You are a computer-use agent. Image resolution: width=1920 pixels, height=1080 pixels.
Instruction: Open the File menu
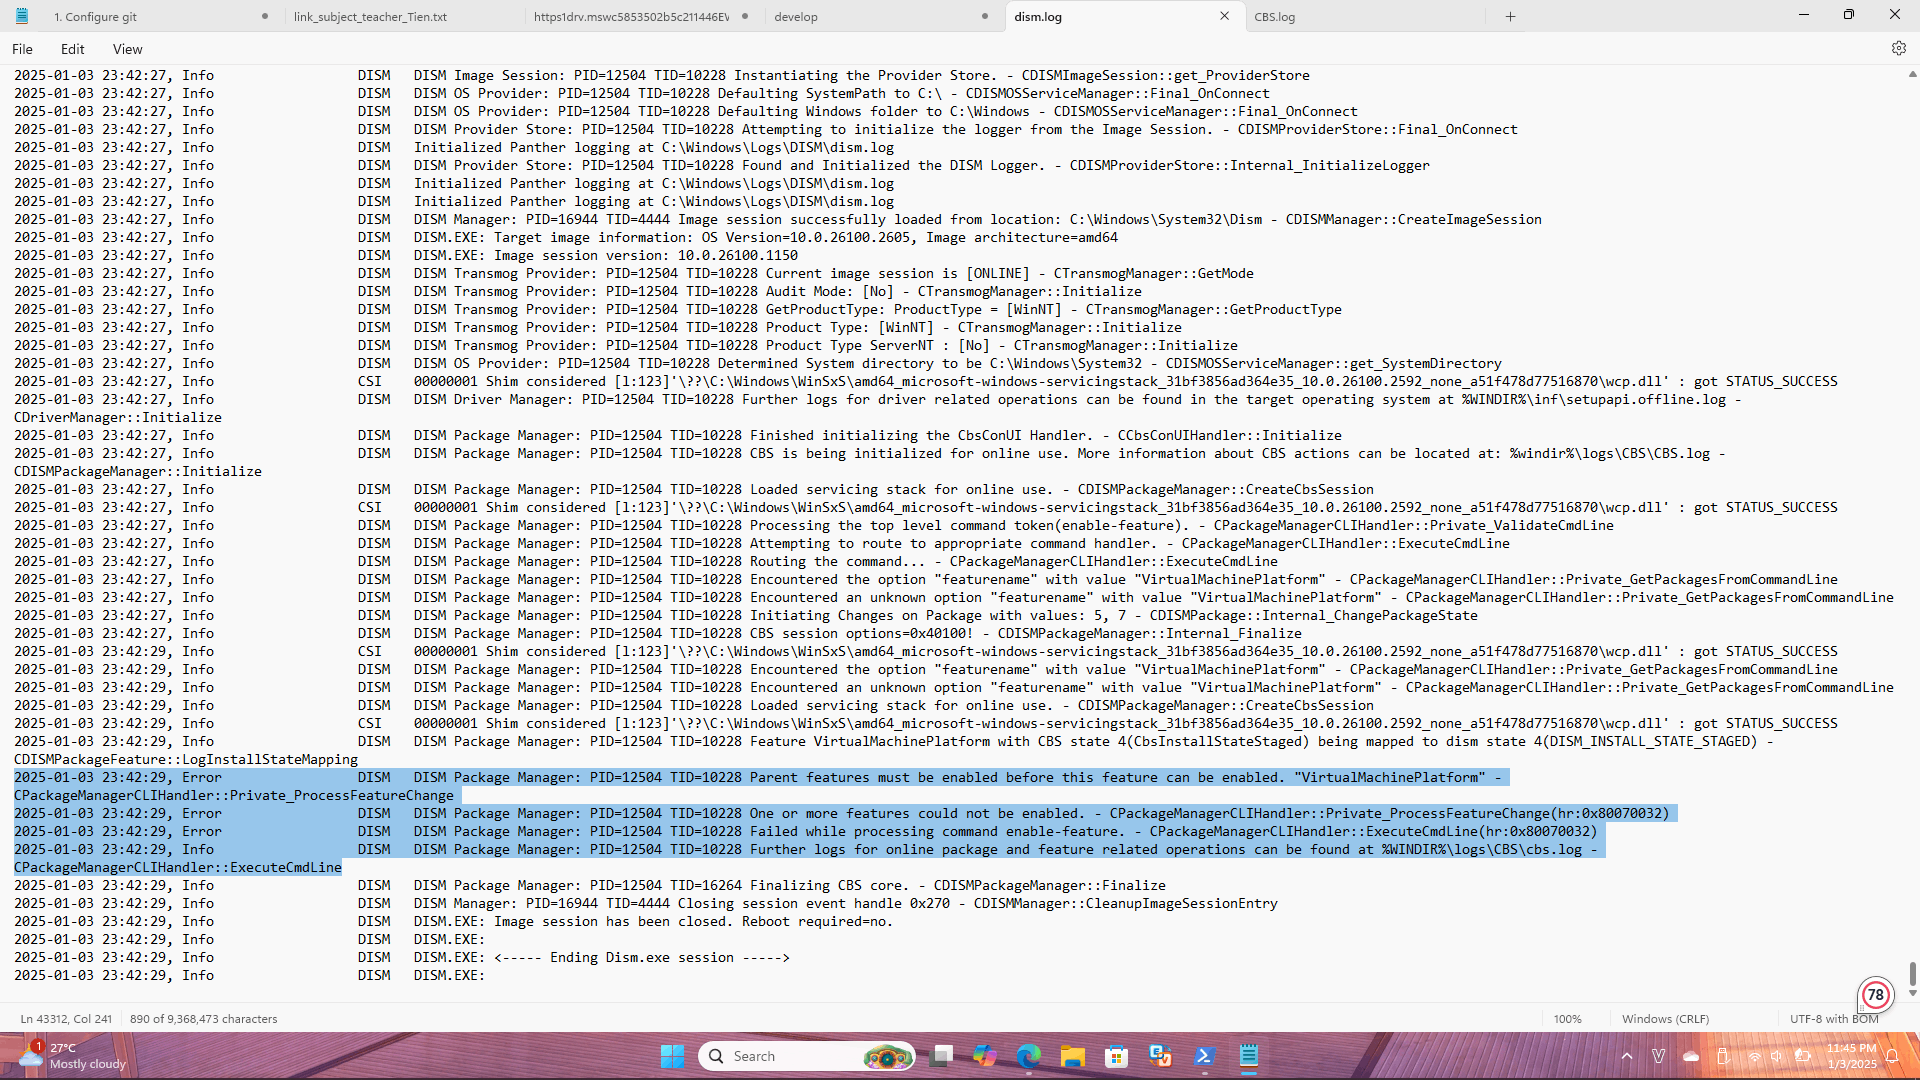(22, 49)
